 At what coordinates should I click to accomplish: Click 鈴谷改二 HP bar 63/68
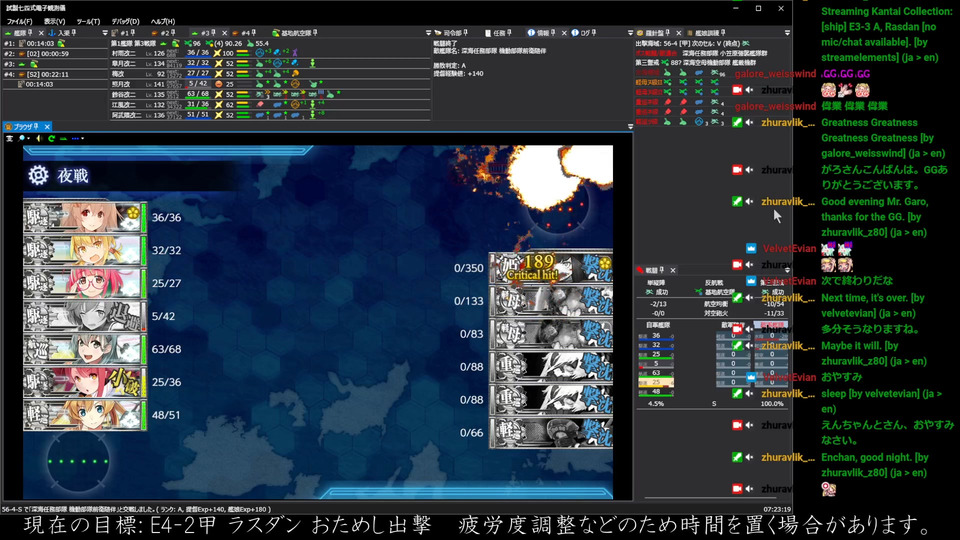point(198,94)
